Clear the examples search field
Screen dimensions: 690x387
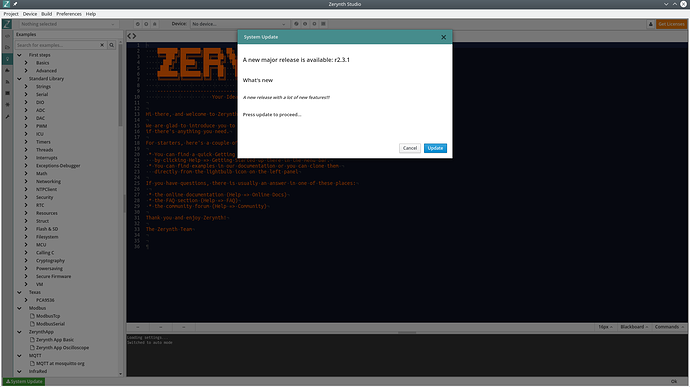point(102,45)
